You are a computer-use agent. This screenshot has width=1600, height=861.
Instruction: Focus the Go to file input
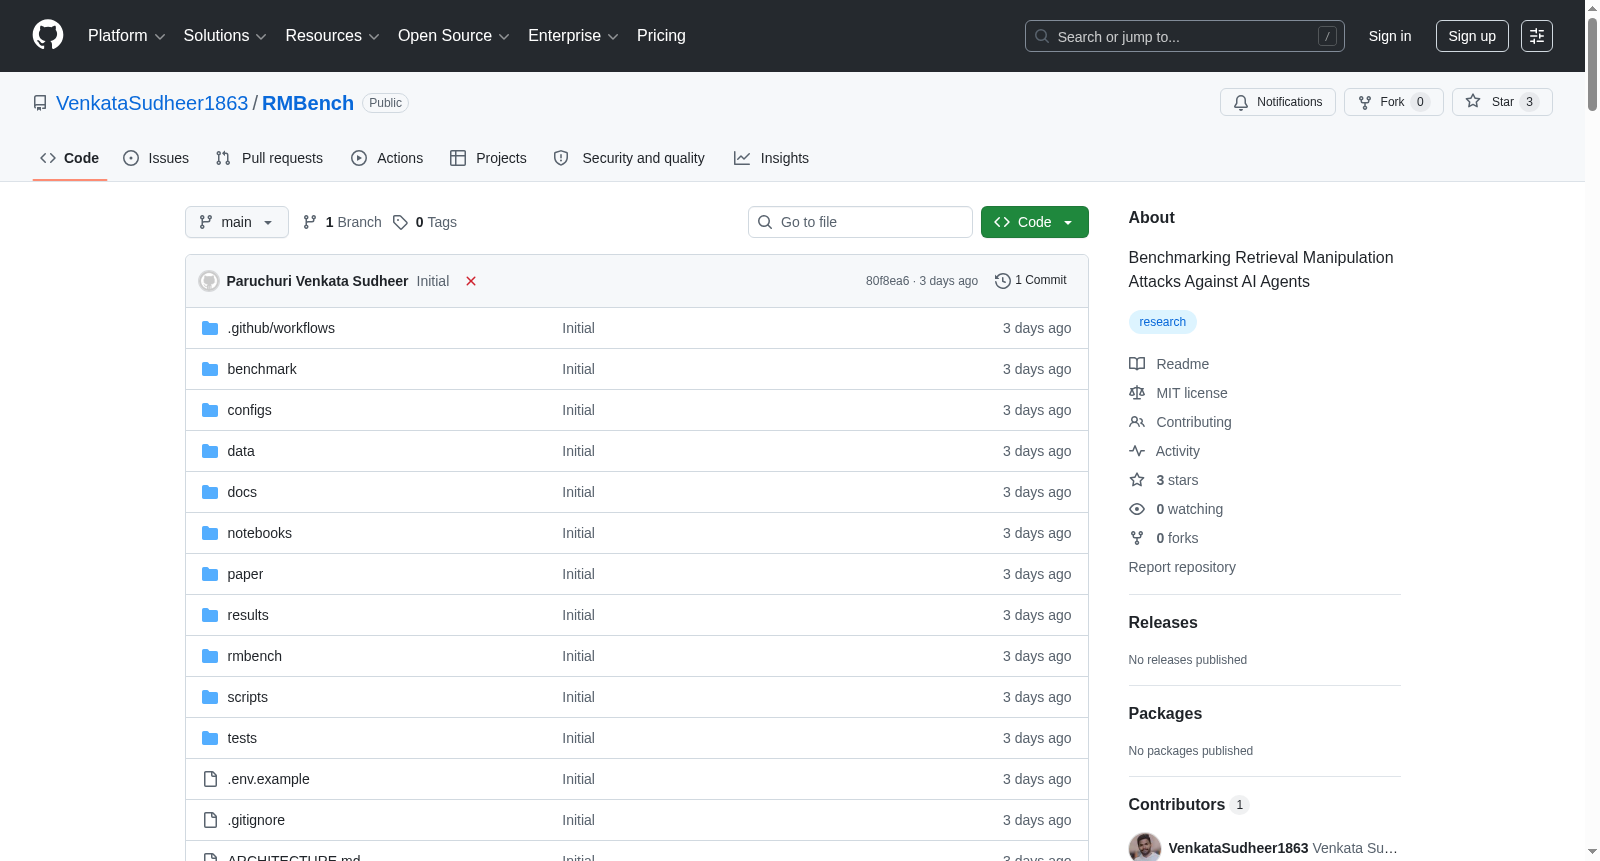[860, 222]
